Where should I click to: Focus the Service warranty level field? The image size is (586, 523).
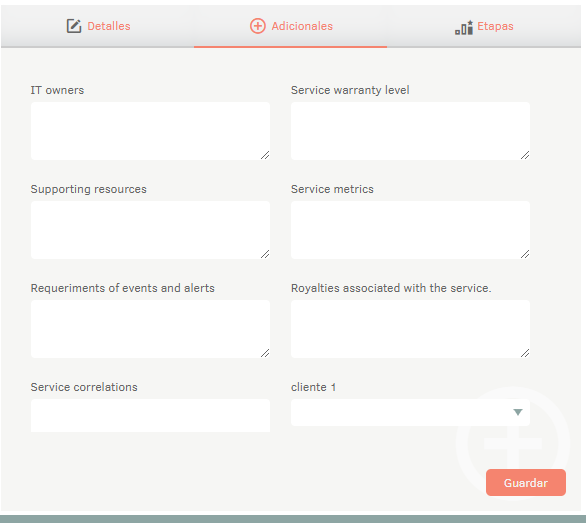(410, 131)
